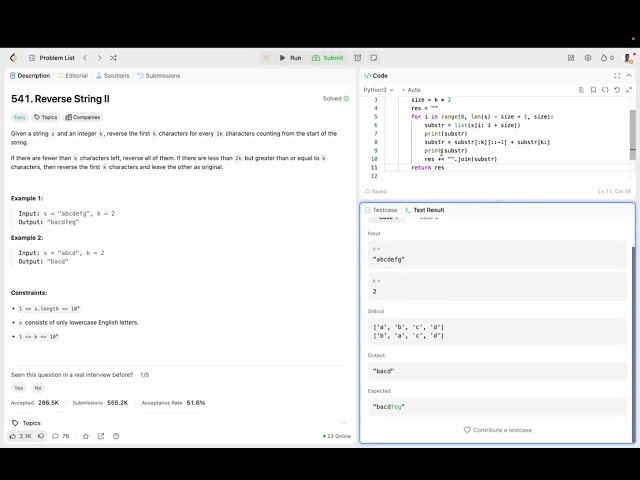This screenshot has height=480, width=640.
Task: Show the Companies tag chip
Action: pyautogui.click(x=83, y=117)
